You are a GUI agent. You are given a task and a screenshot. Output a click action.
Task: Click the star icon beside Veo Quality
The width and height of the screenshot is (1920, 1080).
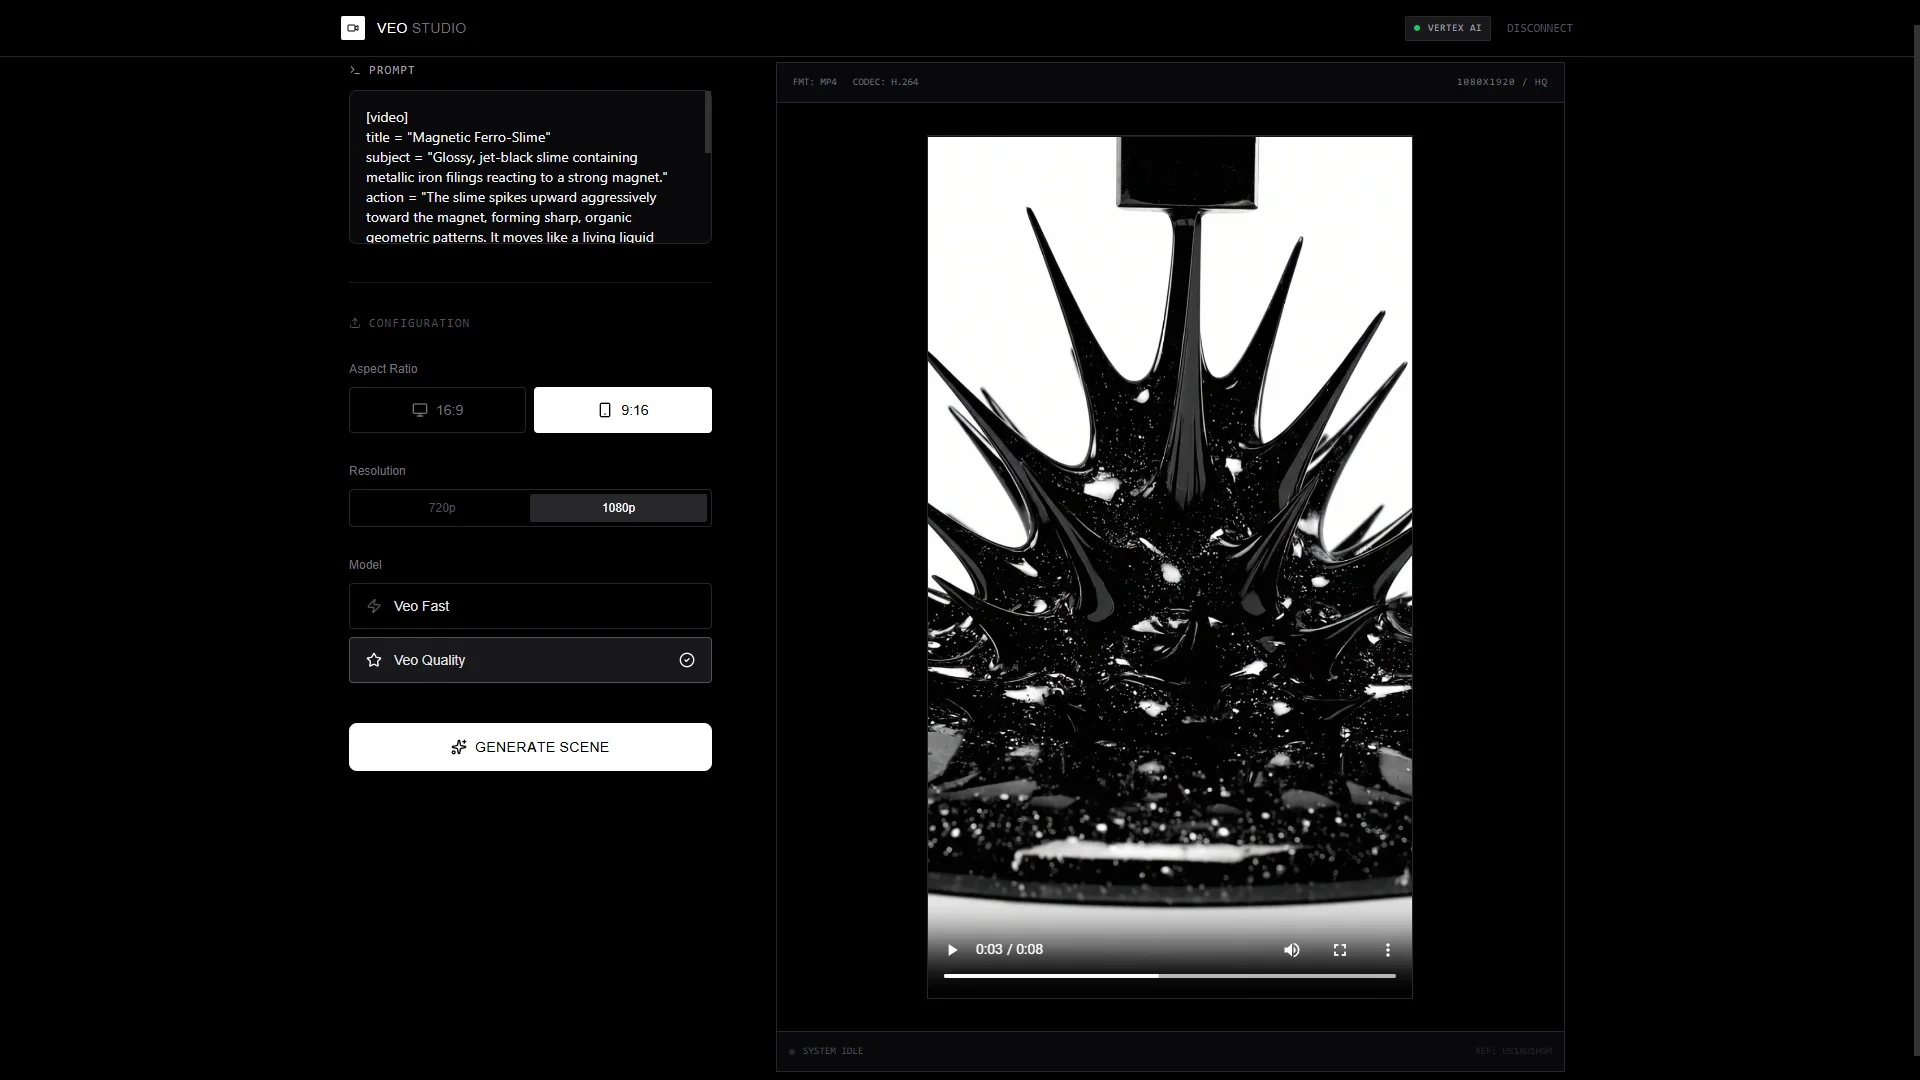[373, 660]
